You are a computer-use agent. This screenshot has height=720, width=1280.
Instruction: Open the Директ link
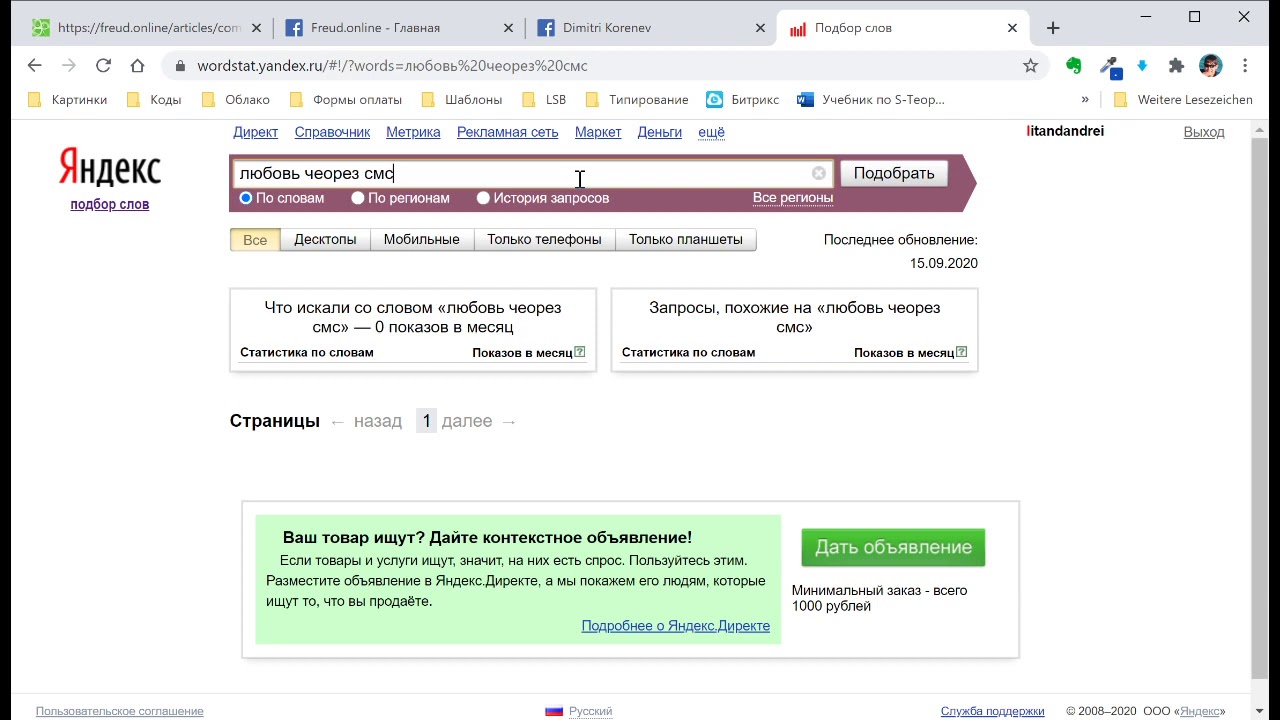[255, 132]
